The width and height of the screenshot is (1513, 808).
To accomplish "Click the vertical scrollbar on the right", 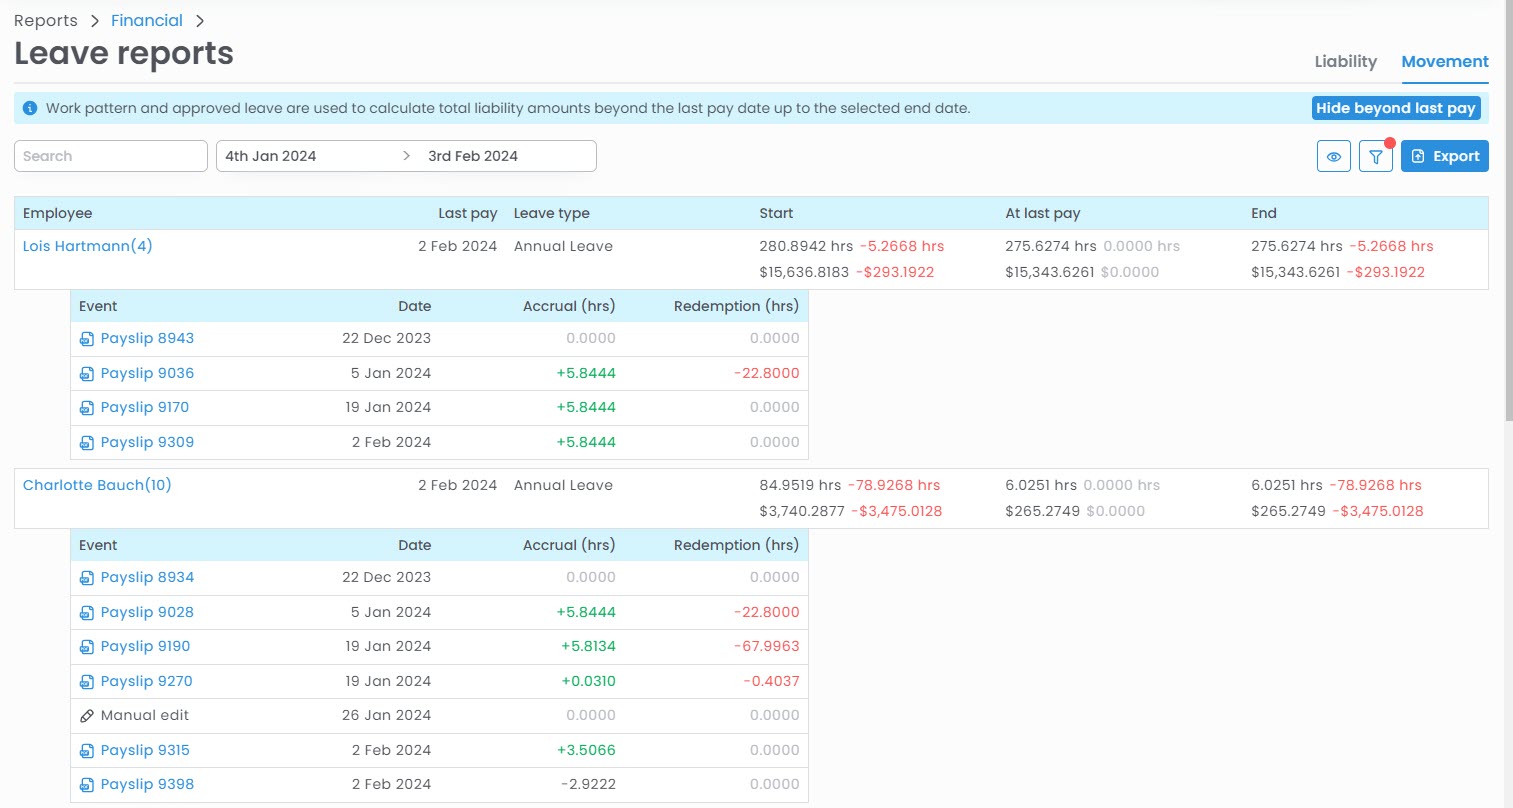I will click(1508, 210).
